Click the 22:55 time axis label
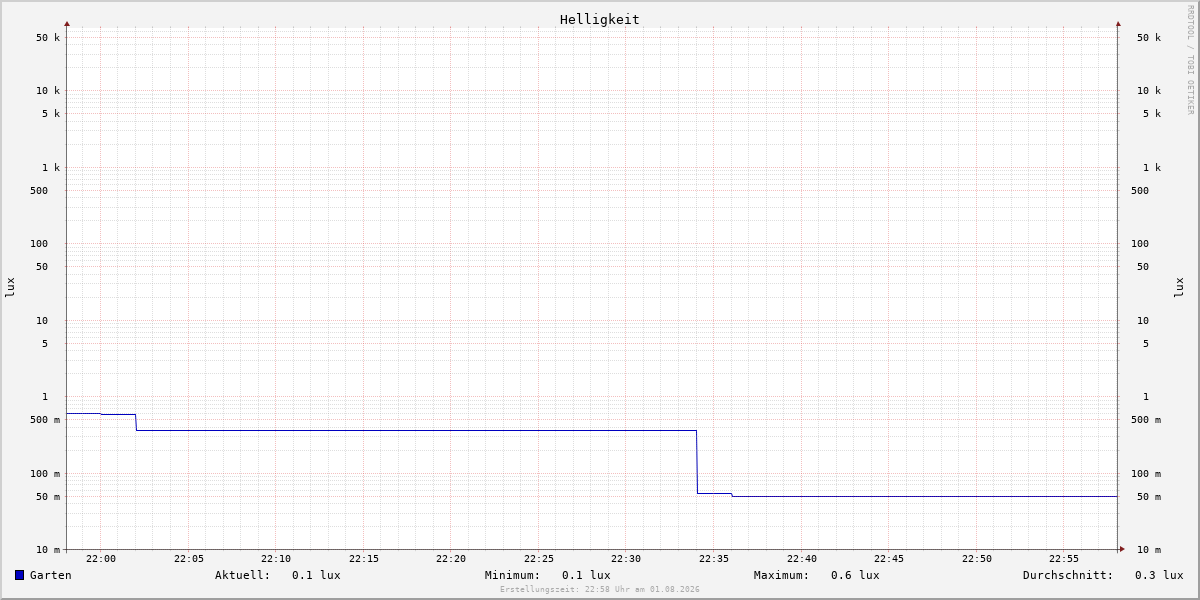 pyautogui.click(x=1064, y=559)
